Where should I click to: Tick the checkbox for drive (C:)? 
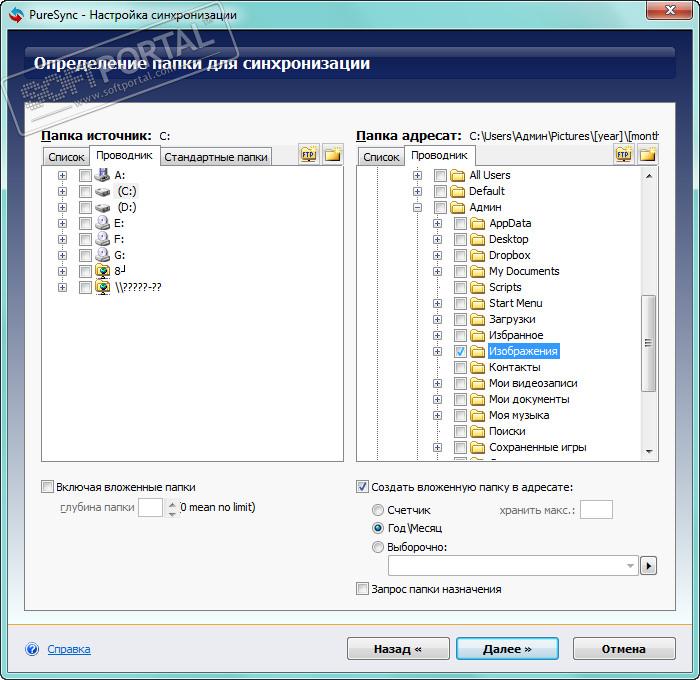point(85,192)
